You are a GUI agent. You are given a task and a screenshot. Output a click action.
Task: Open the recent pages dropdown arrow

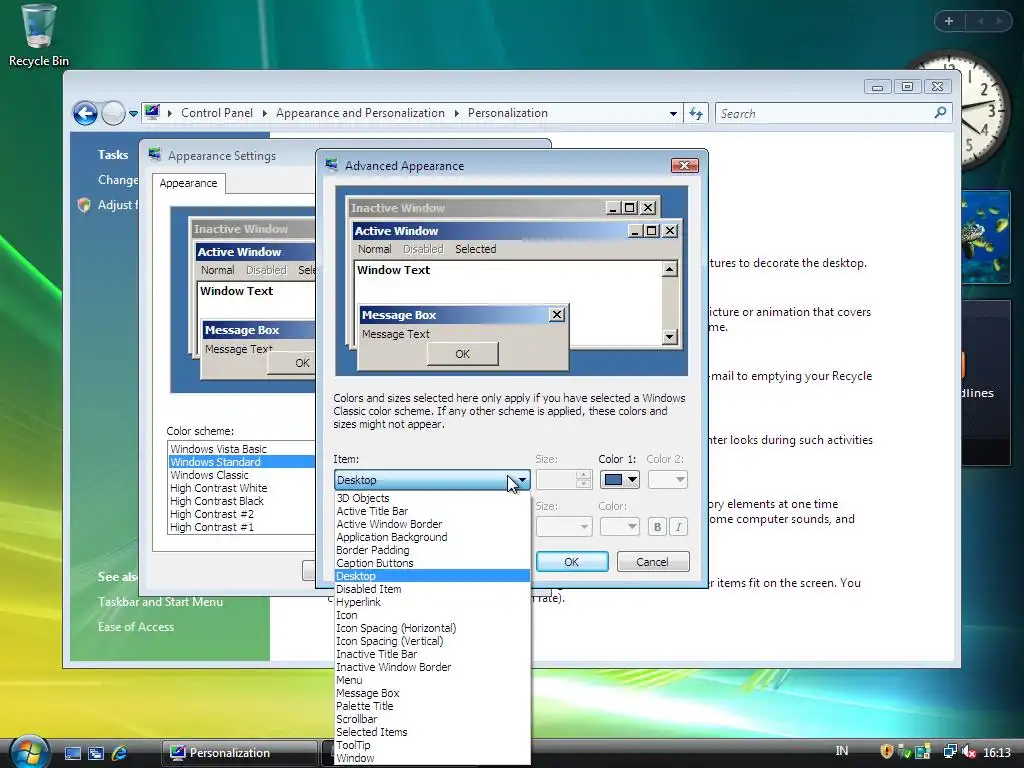133,114
